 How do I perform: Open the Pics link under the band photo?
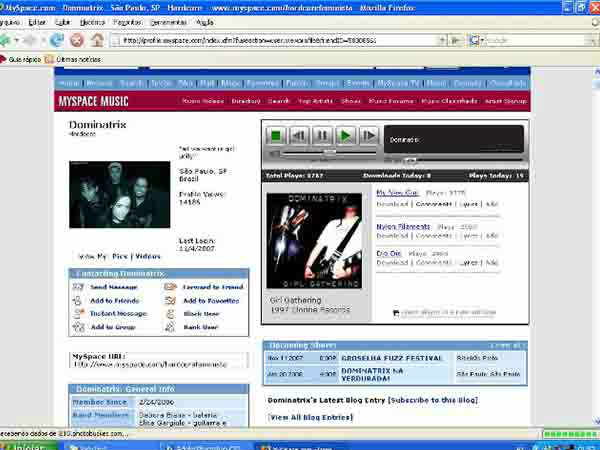120,256
